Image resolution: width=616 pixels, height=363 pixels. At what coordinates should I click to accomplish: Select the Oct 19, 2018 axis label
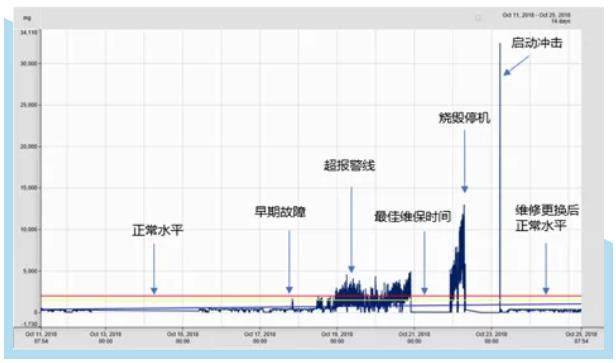point(337,337)
